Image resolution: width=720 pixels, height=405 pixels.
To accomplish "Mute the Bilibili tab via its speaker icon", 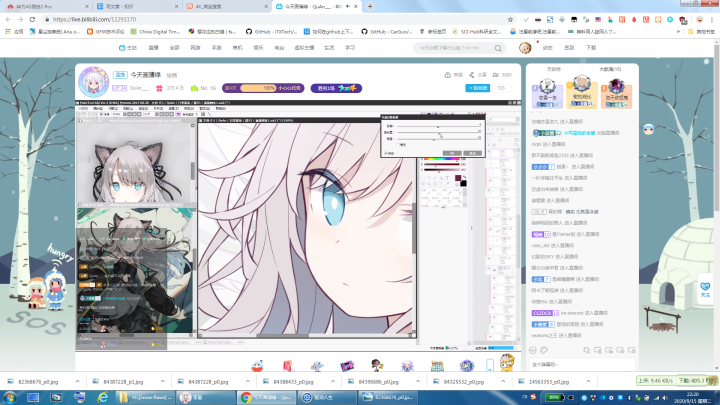I will coord(348,6).
